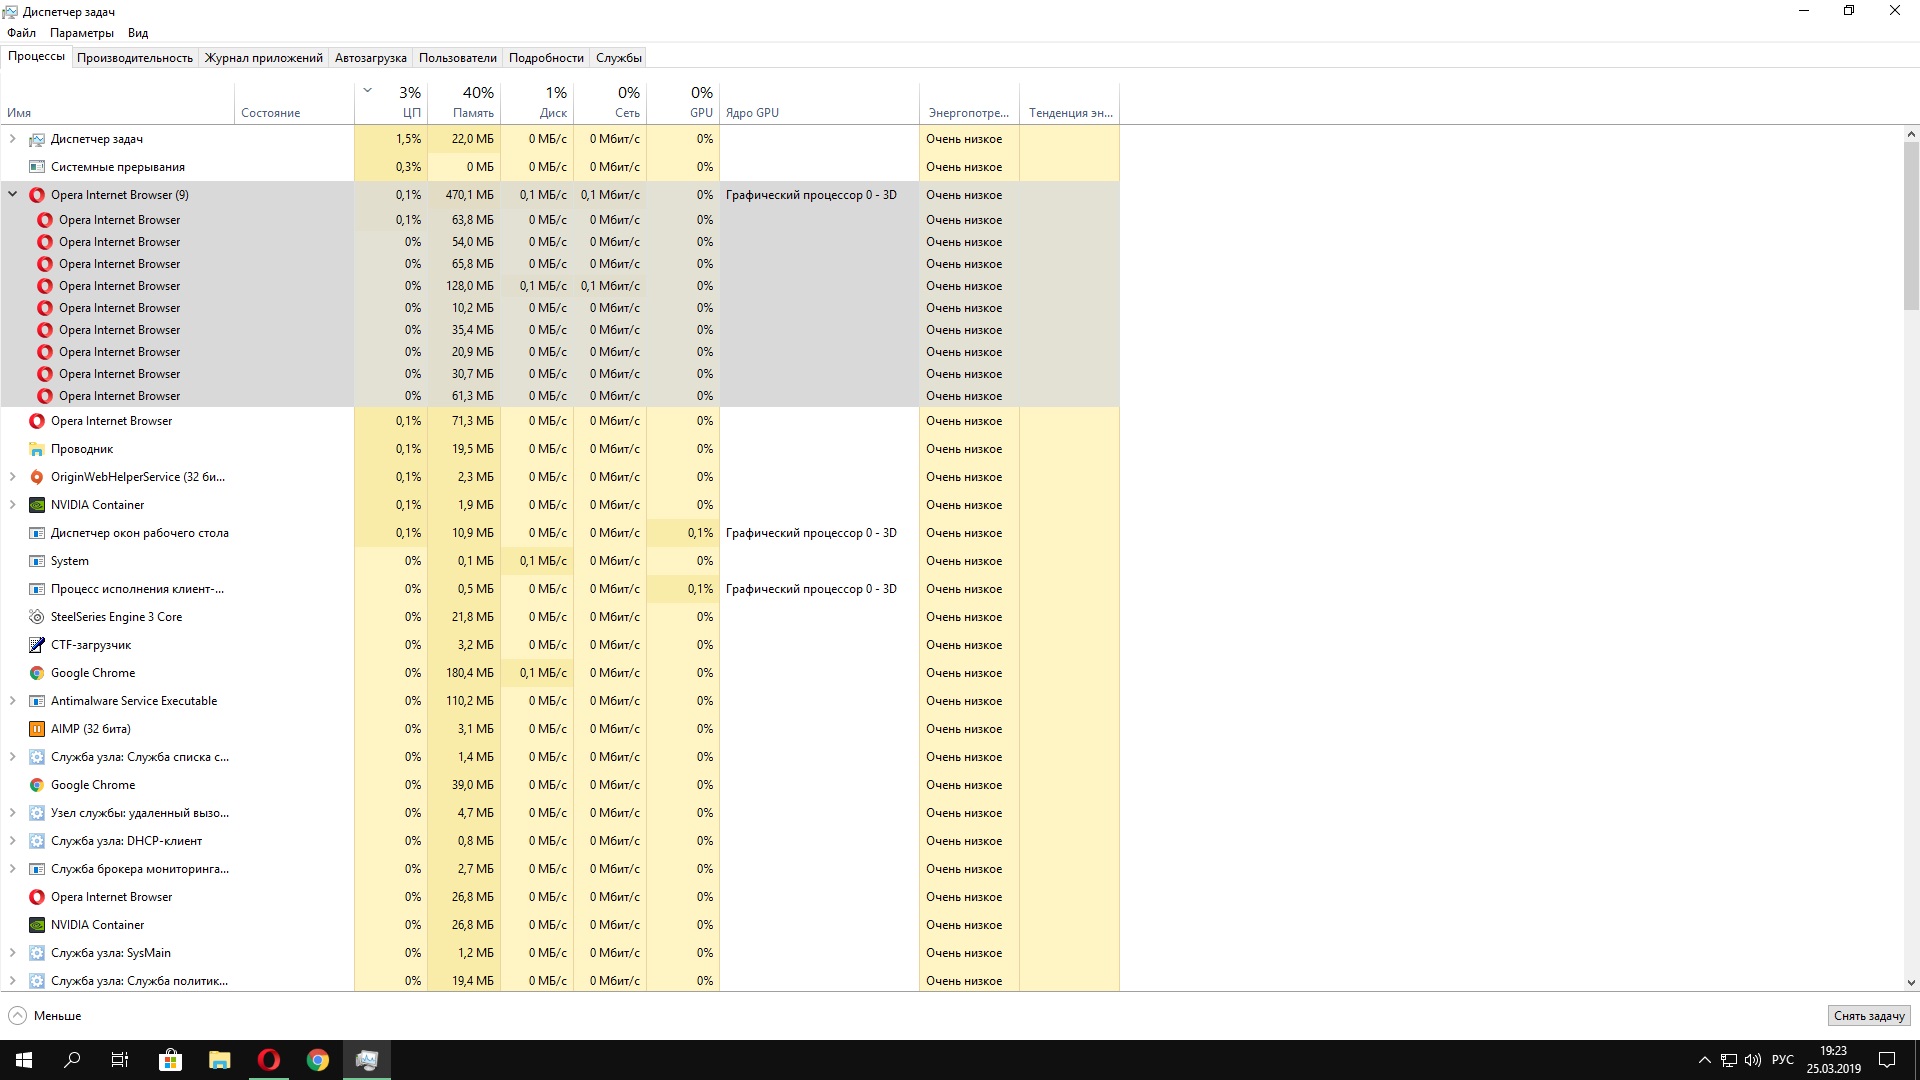Click the Opera child process icon with 128,0 МБ

[45, 286]
